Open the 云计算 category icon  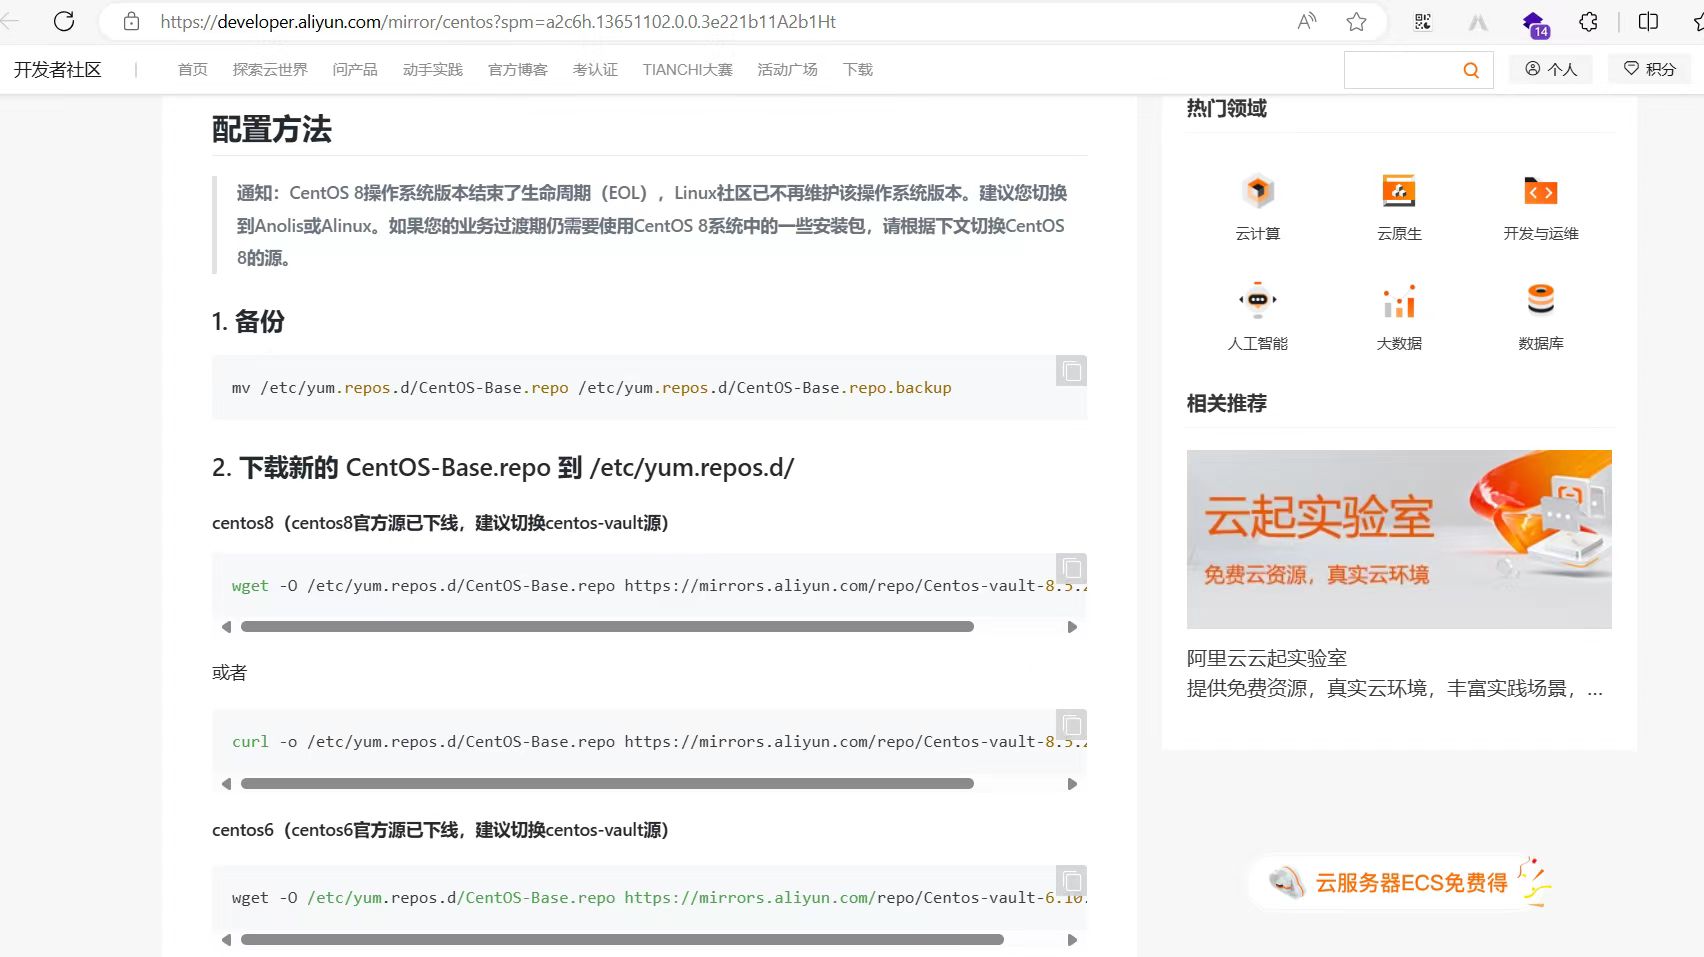pyautogui.click(x=1257, y=191)
